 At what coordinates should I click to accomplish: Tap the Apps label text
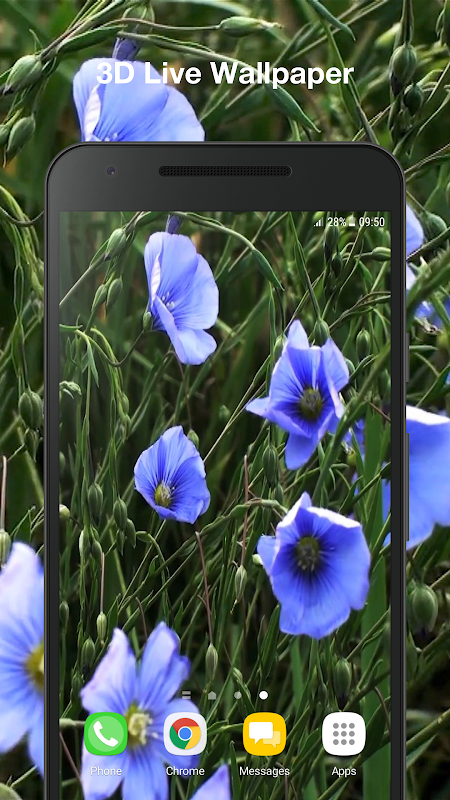pos(344,771)
